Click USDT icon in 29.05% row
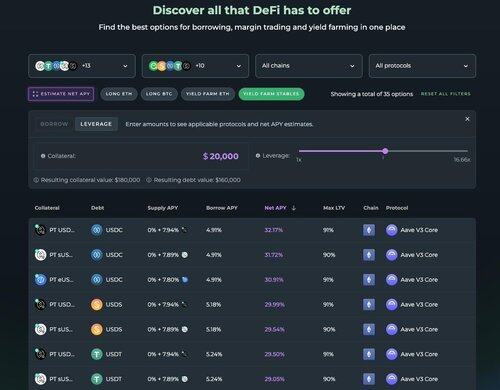 [97, 379]
